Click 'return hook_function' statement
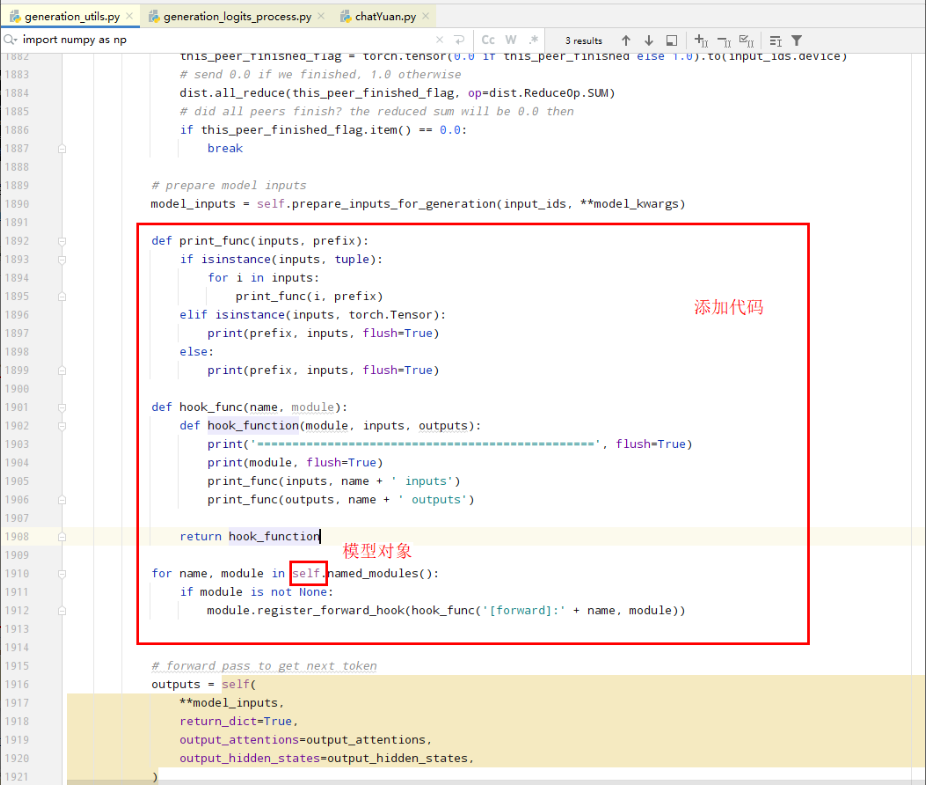Screen dimensions: 926x785 pos(250,536)
